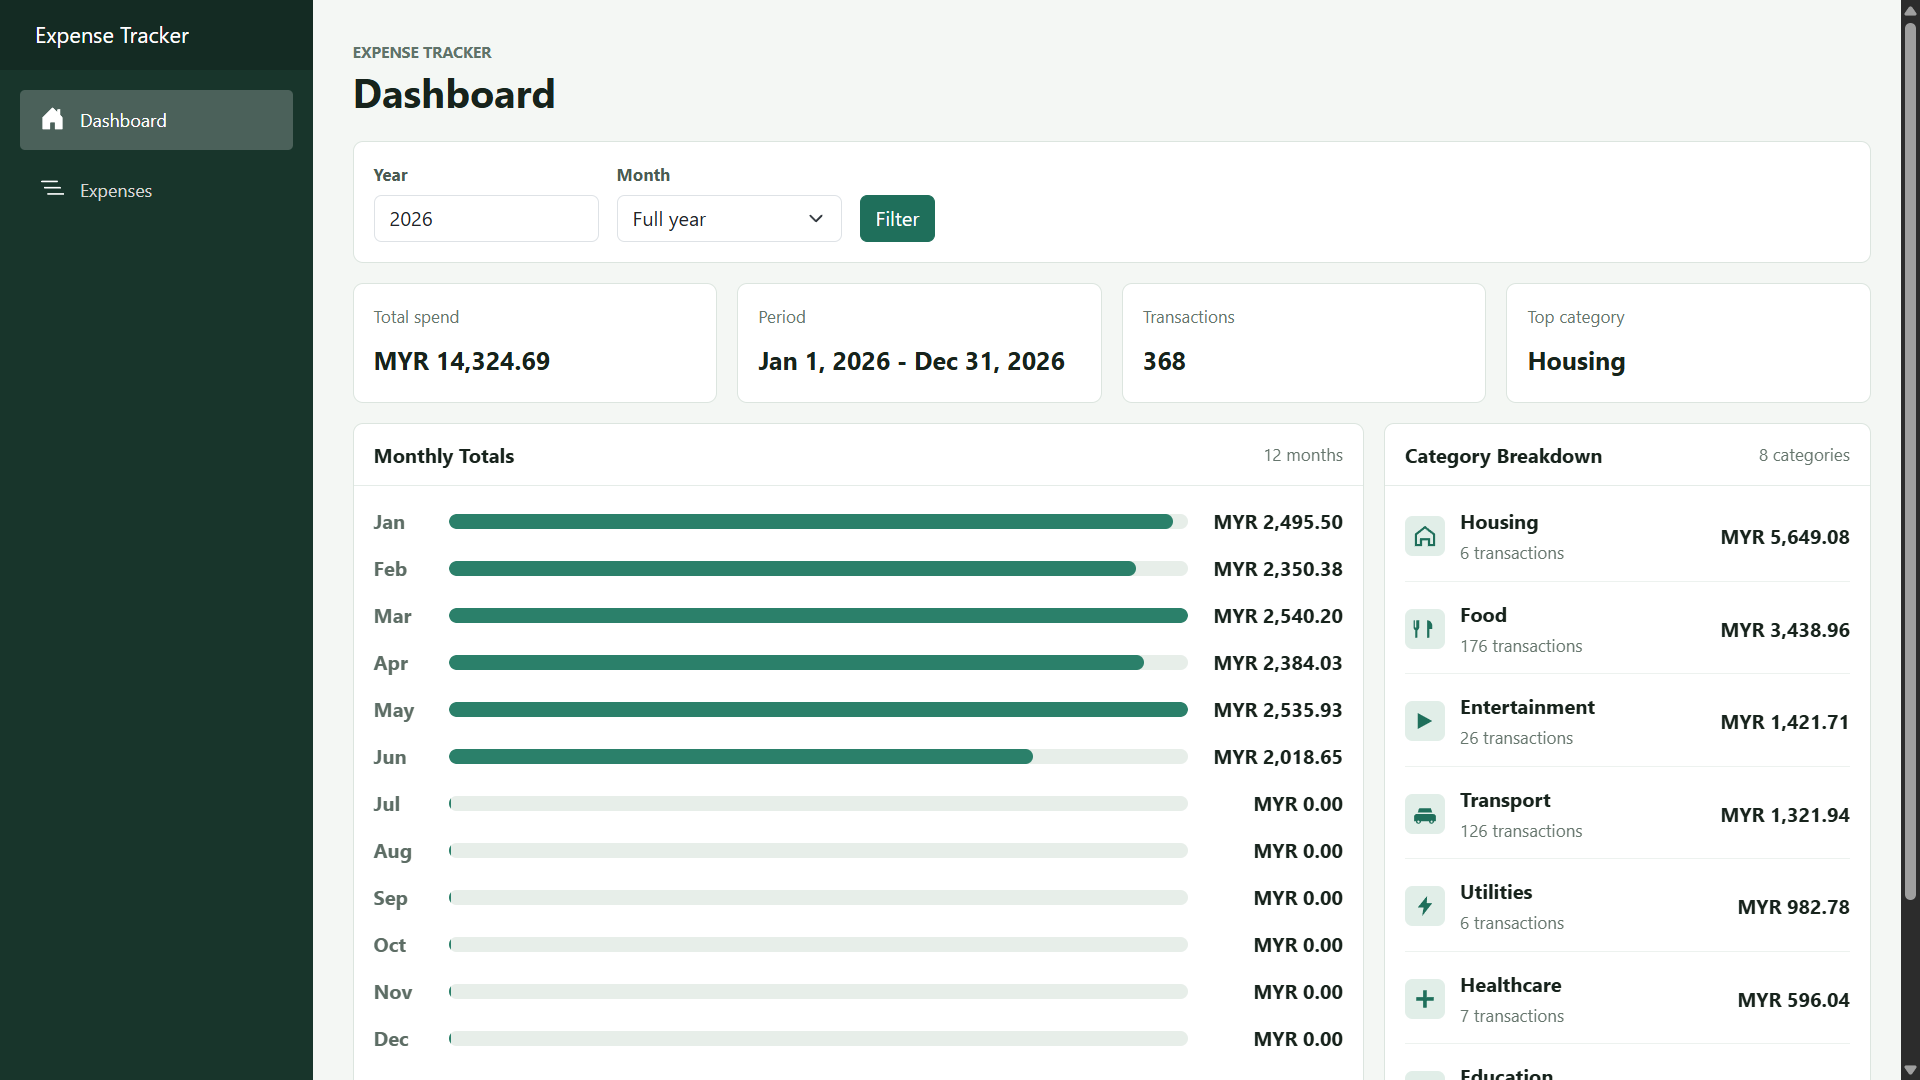
Task: Click the June monthly total bar
Action: pos(818,757)
